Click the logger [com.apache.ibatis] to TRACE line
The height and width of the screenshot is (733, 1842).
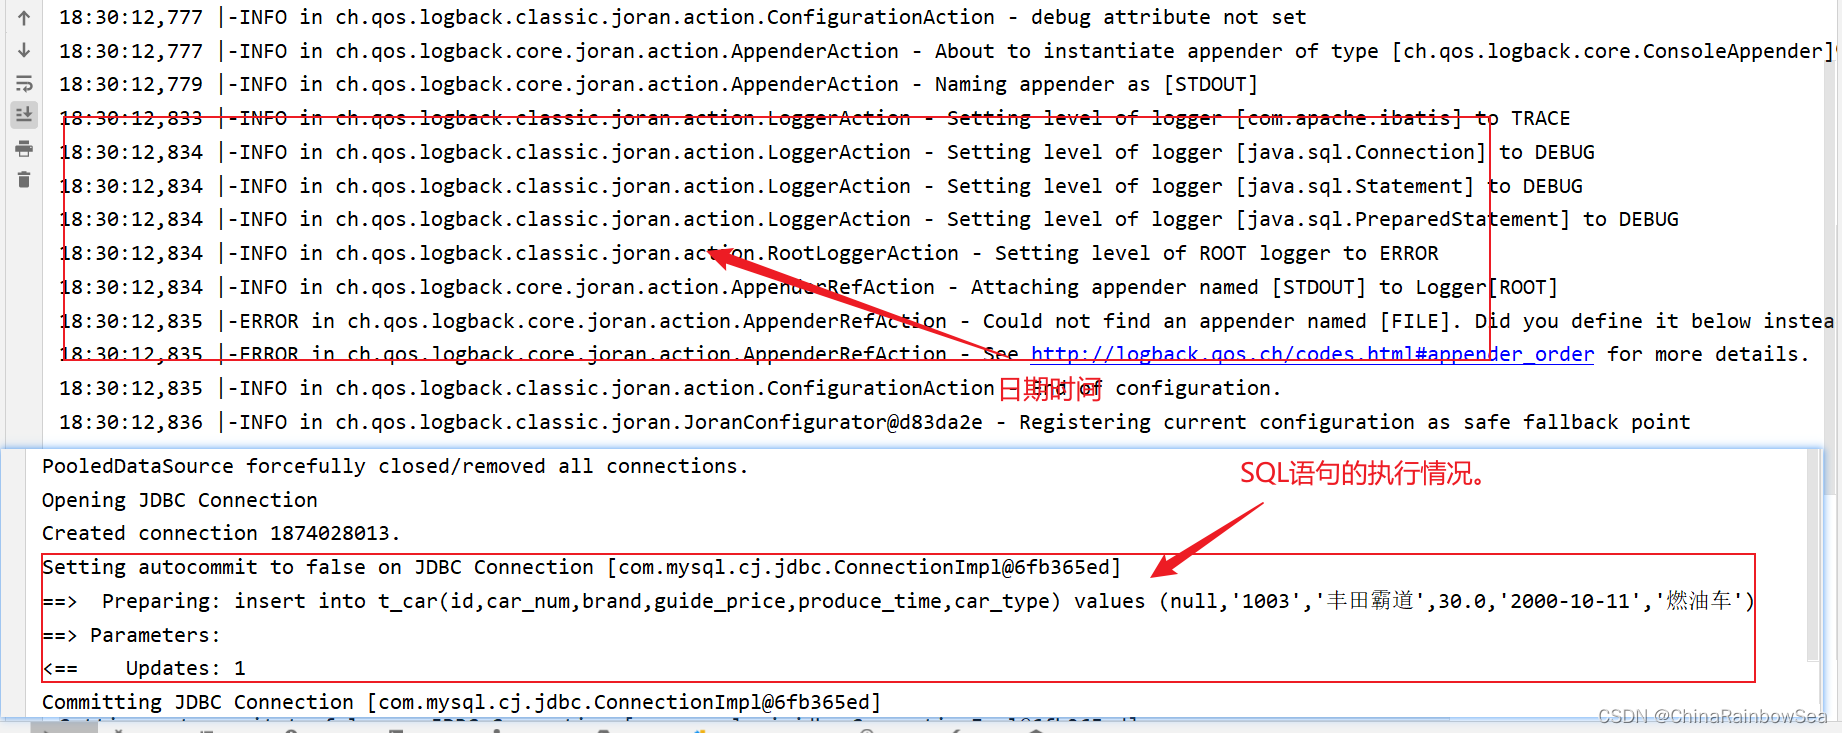pos(815,118)
